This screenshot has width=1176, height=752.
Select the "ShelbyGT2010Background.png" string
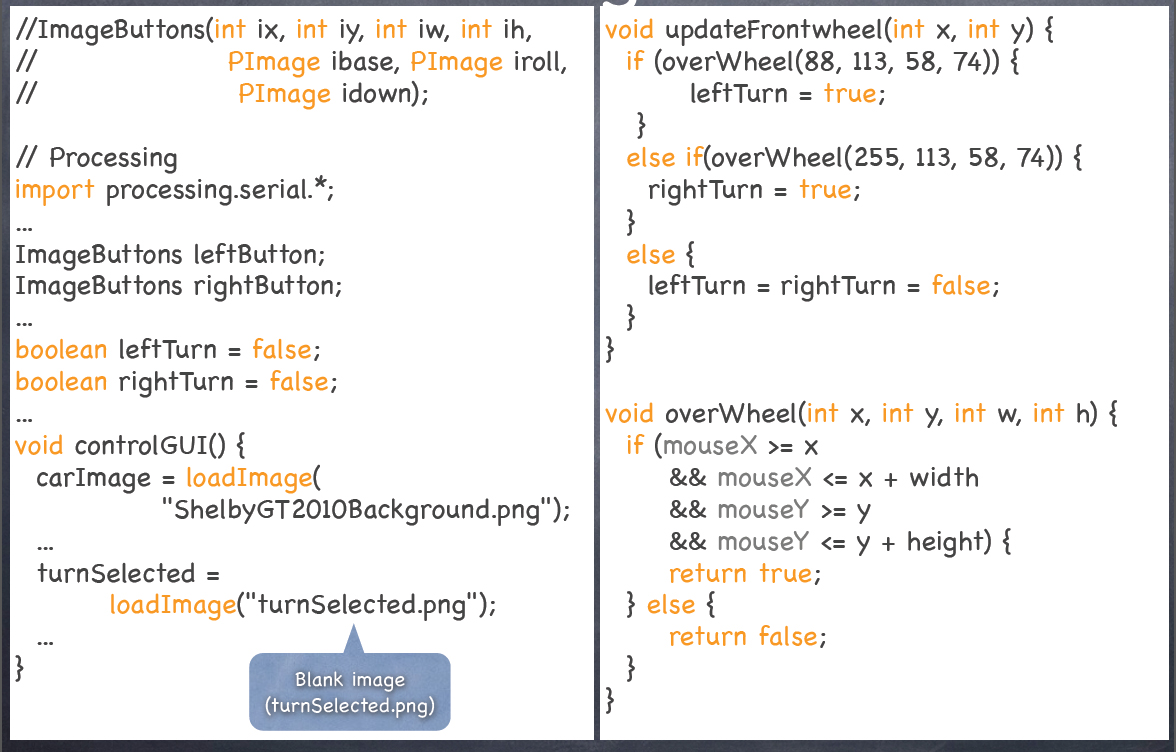coord(357,511)
